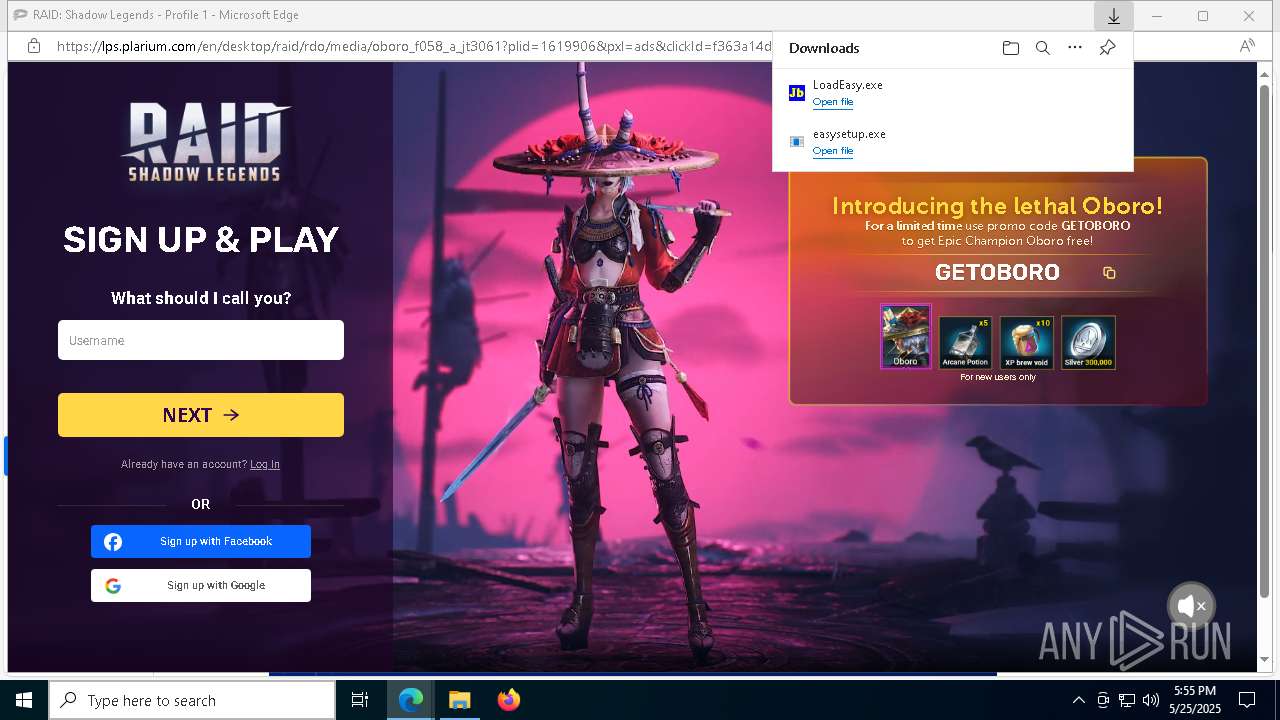Pin the Downloads panel

(1107, 48)
